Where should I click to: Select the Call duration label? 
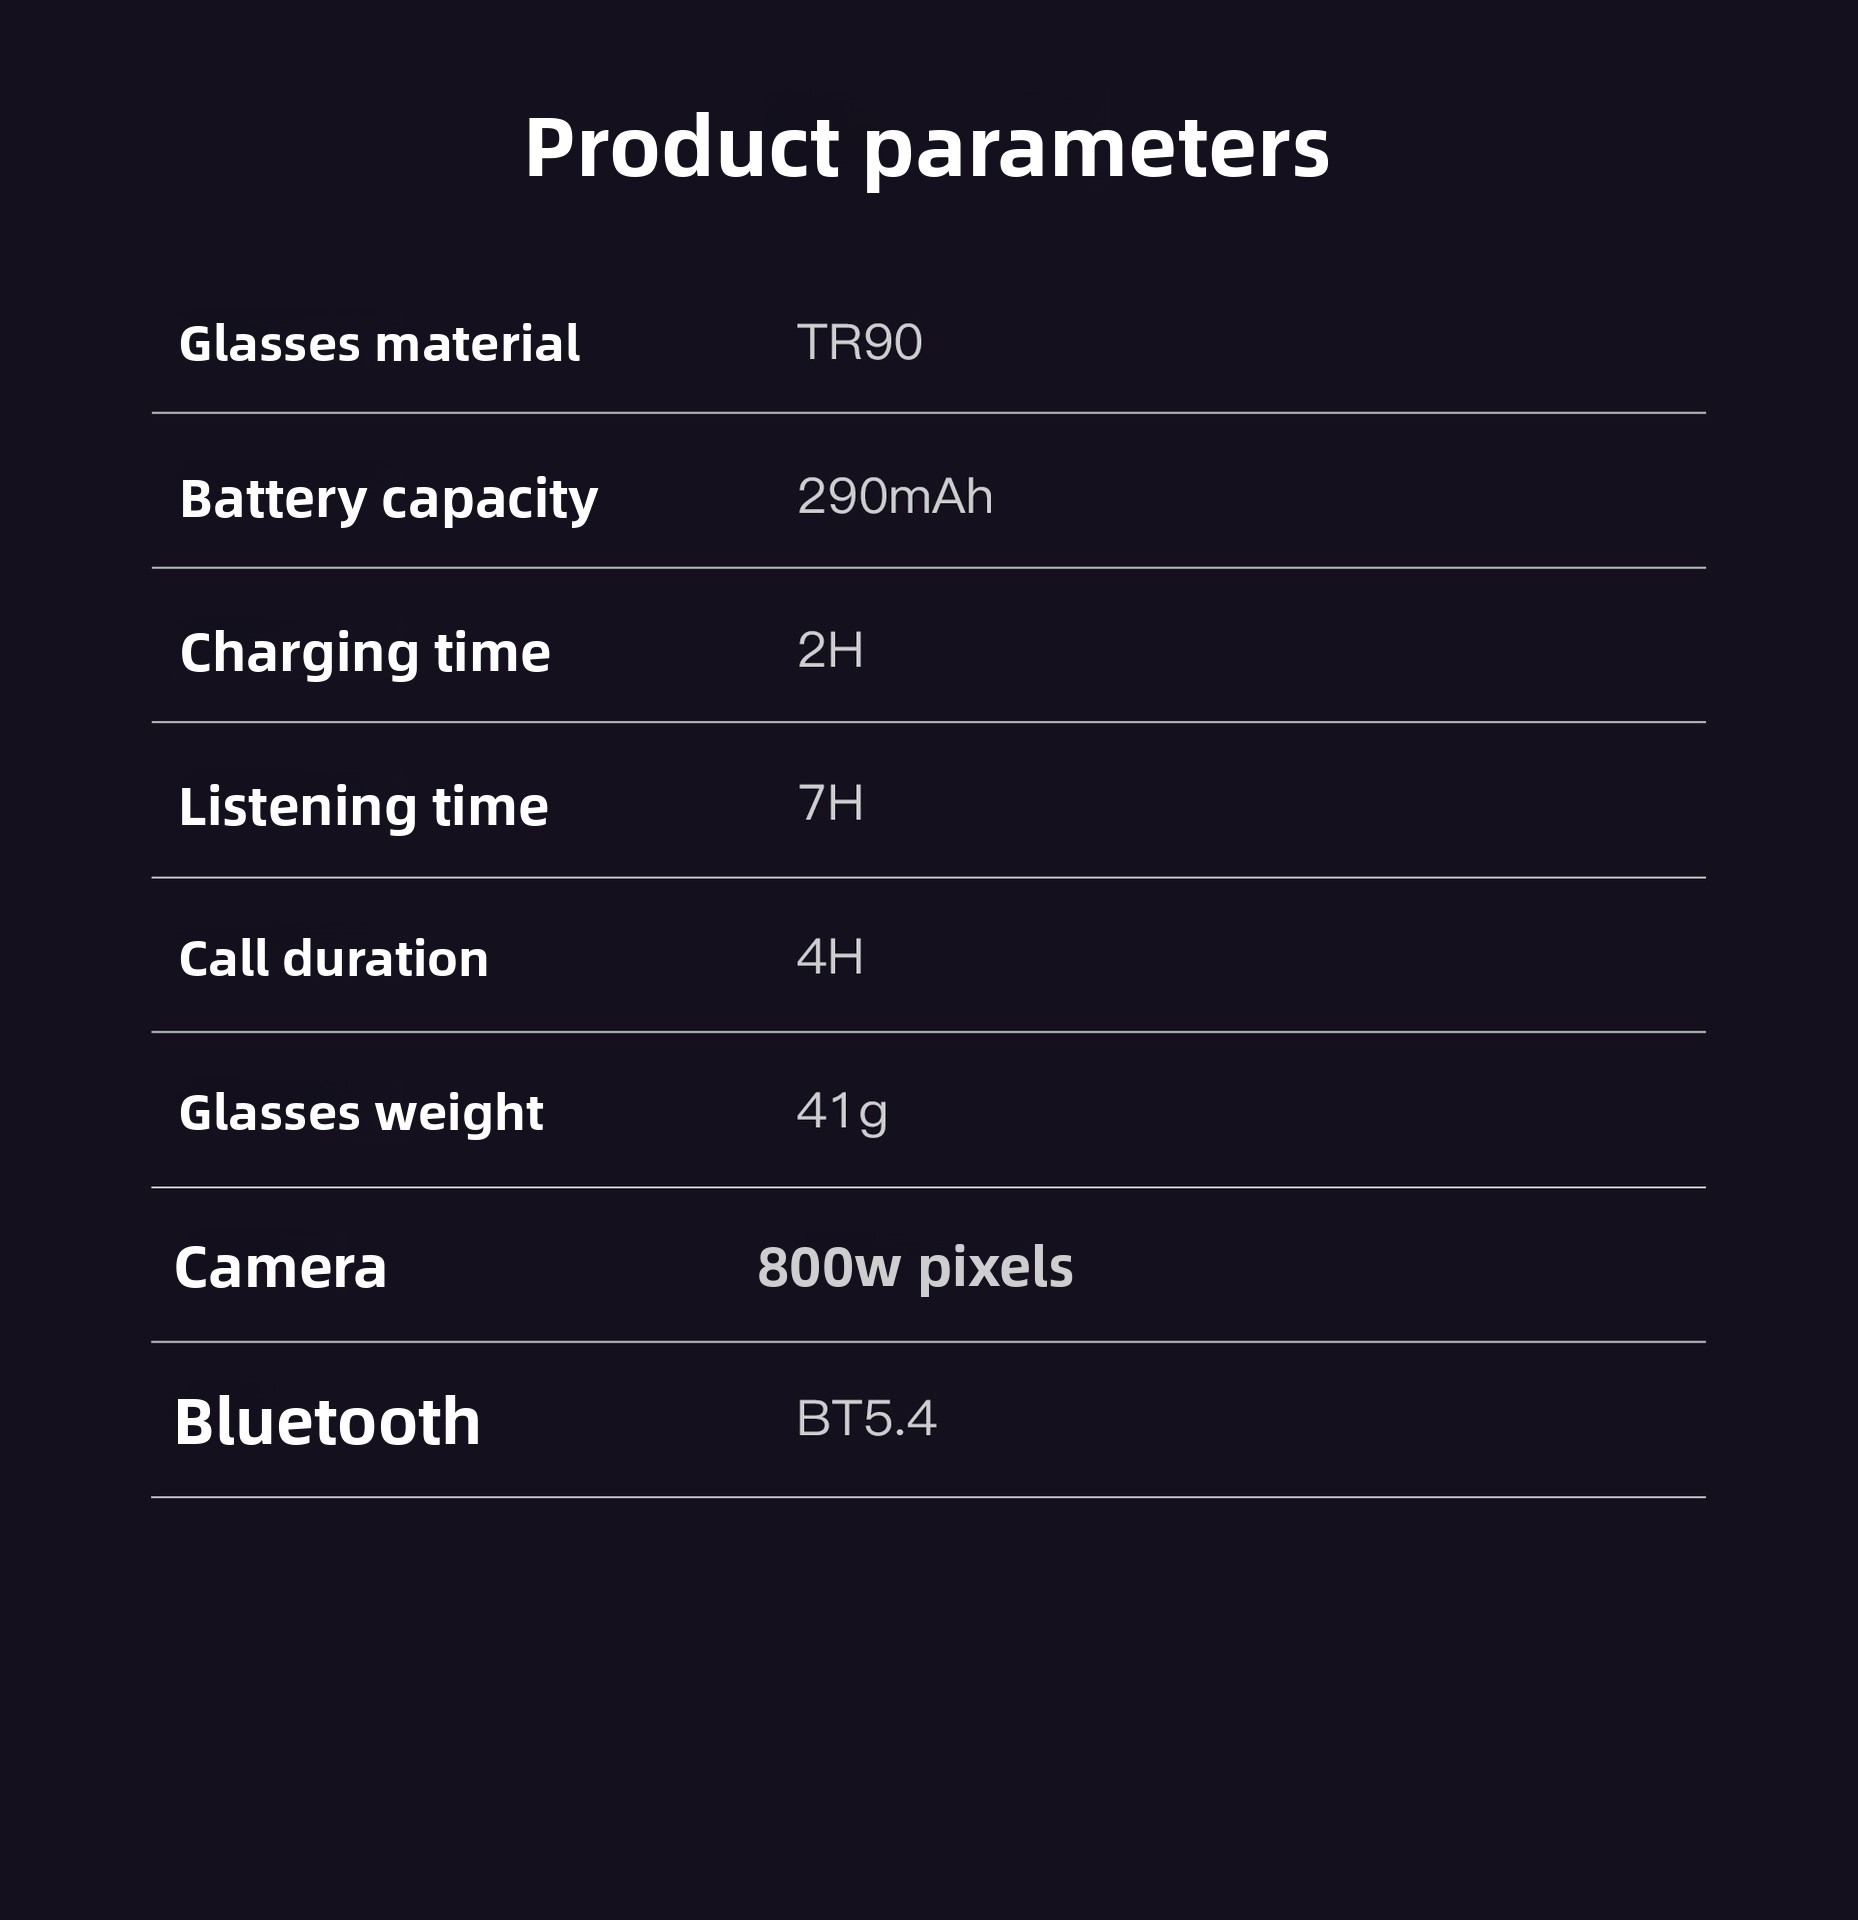tap(333, 959)
